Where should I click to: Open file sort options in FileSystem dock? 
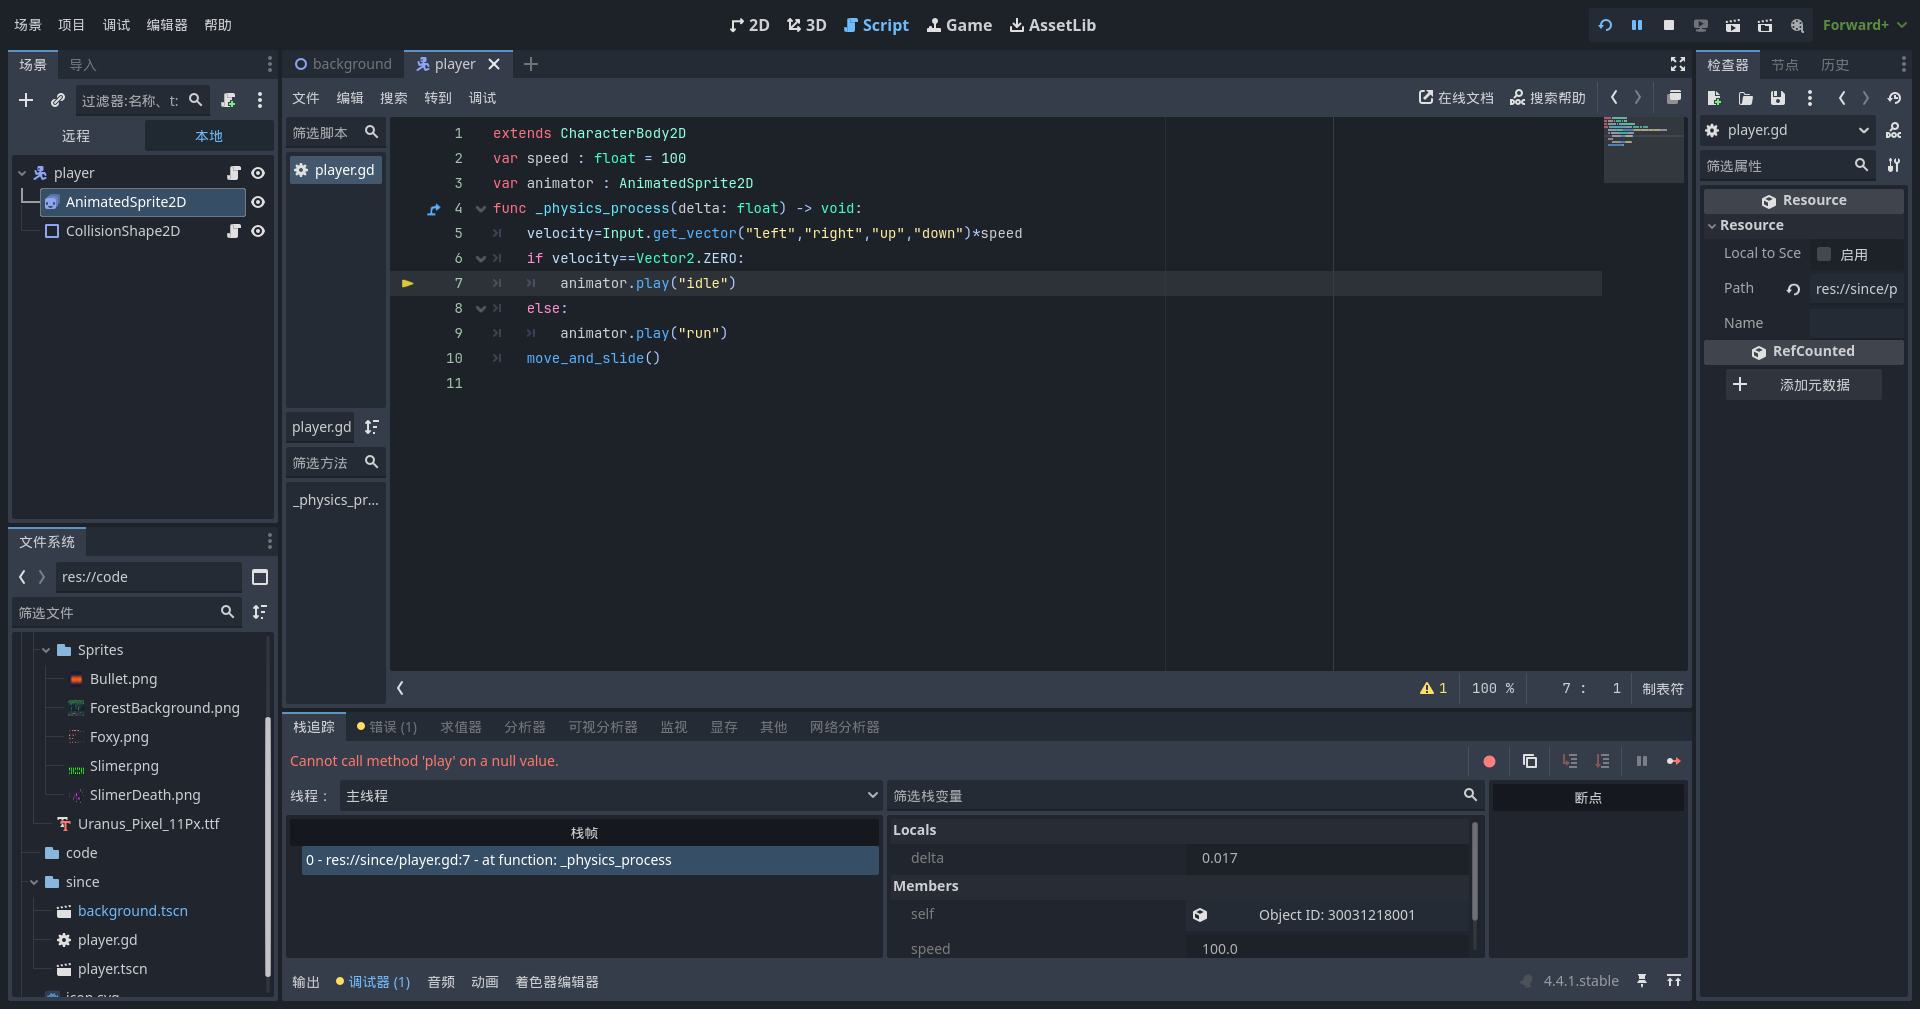click(260, 612)
